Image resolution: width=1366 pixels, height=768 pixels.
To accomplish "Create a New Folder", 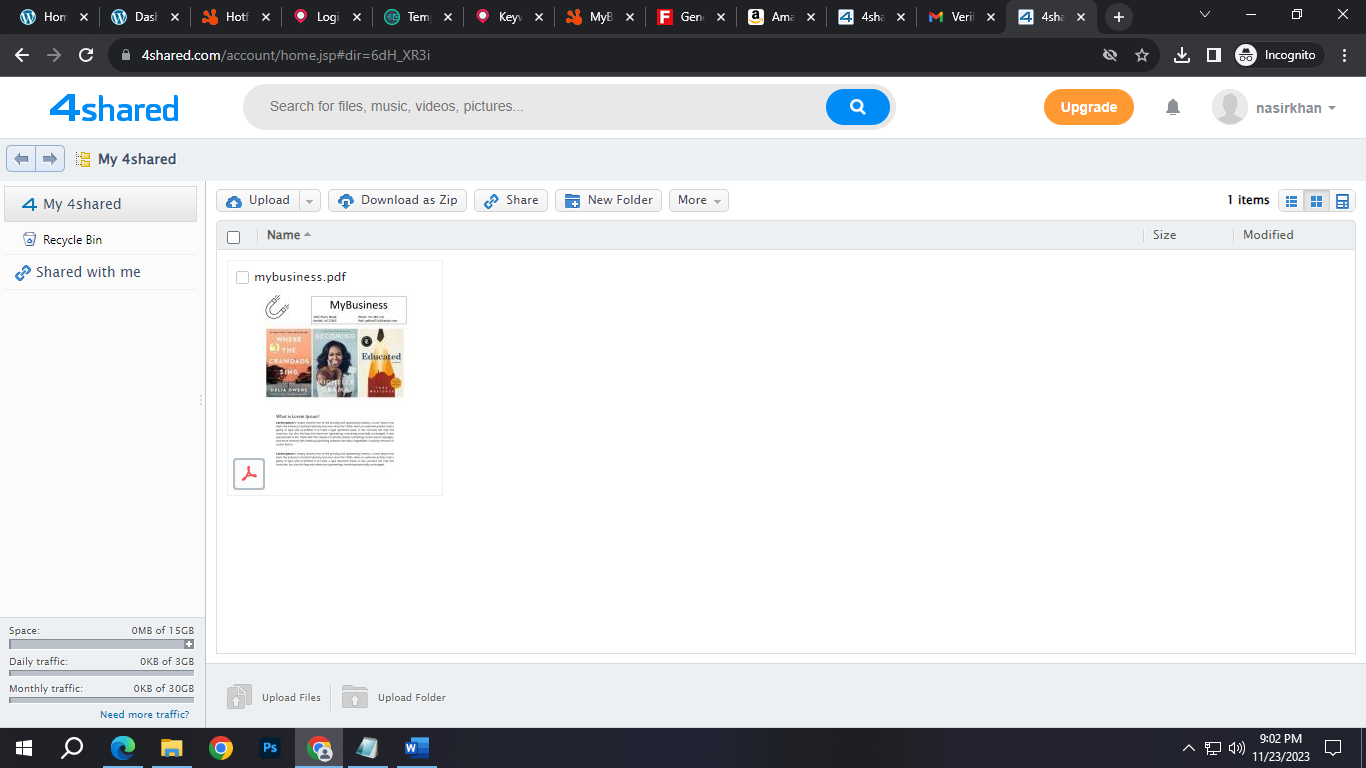I will point(609,201).
